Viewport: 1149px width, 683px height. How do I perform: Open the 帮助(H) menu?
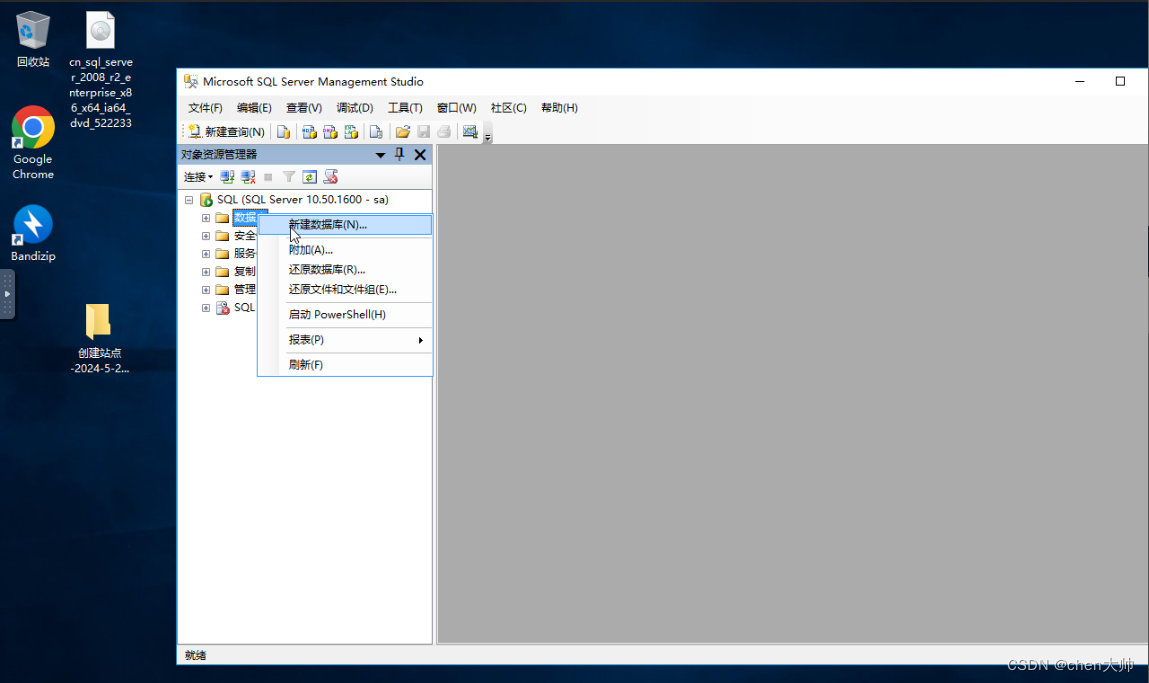coord(559,108)
